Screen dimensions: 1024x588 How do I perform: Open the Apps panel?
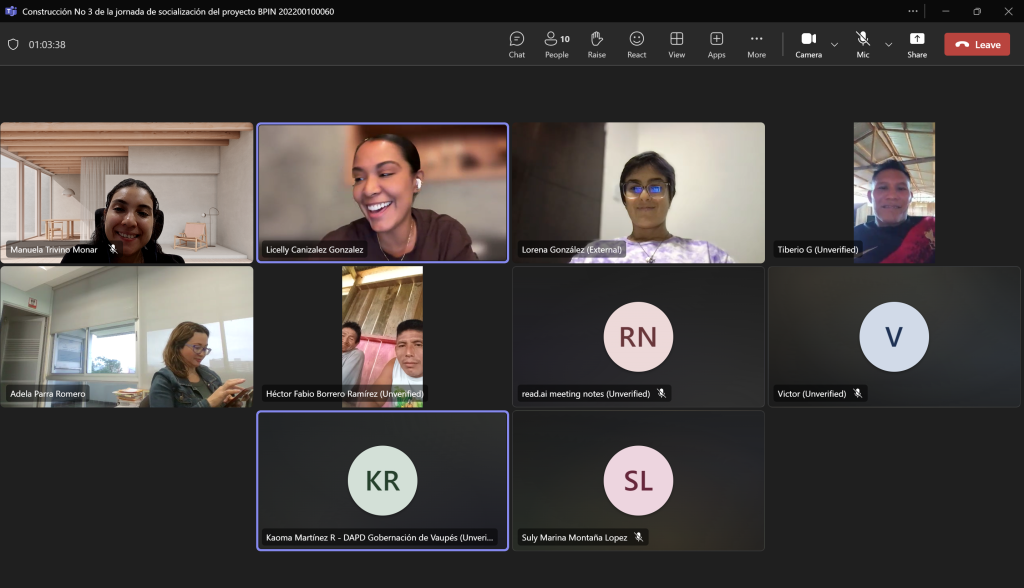coord(716,44)
